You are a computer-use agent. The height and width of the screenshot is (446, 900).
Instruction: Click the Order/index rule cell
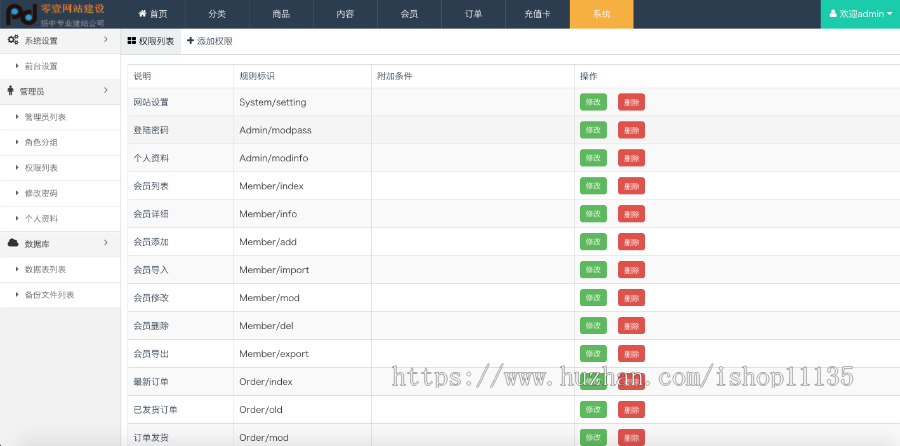pyautogui.click(x=302, y=382)
